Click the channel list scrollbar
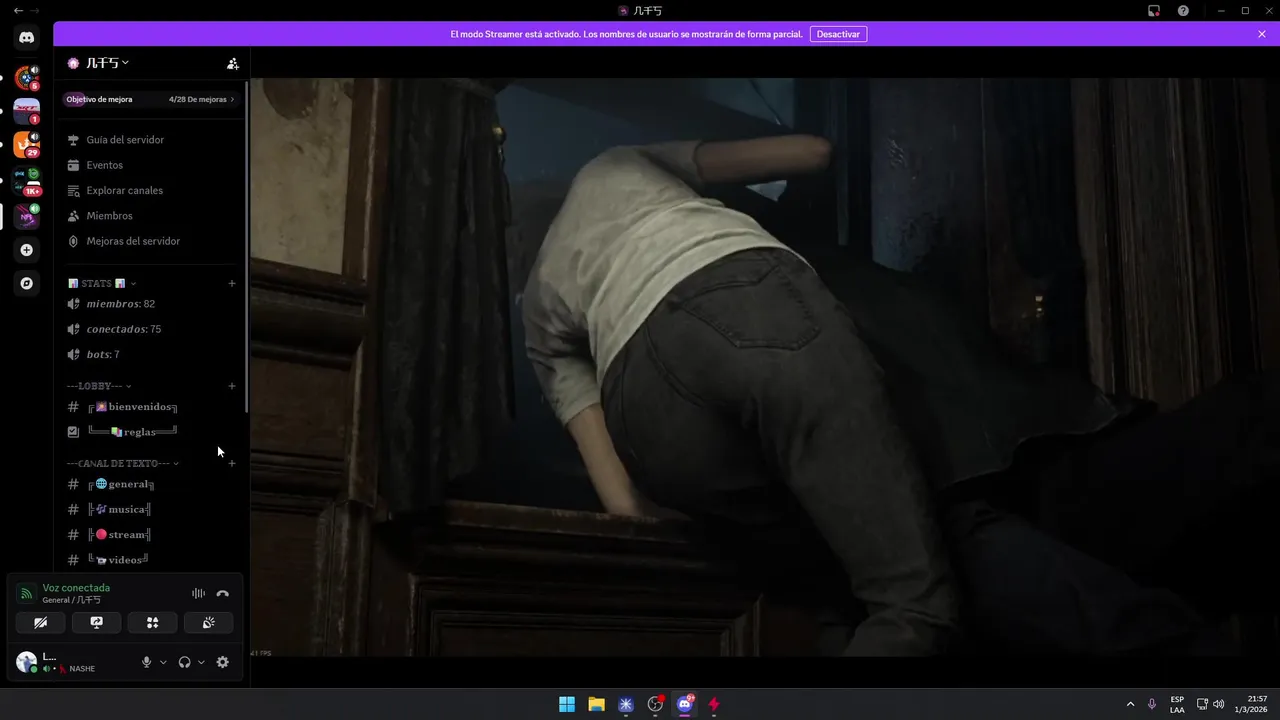 tap(246, 248)
